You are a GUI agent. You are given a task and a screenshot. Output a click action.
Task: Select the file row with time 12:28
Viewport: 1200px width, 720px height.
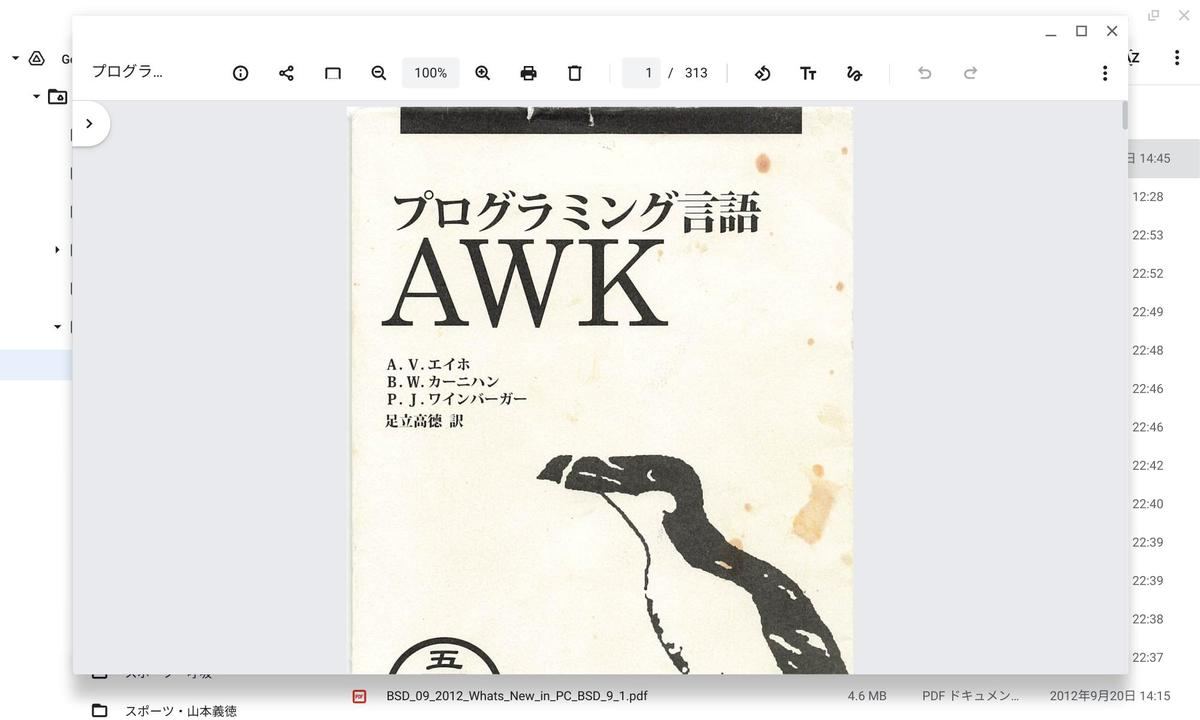[x=1164, y=197]
